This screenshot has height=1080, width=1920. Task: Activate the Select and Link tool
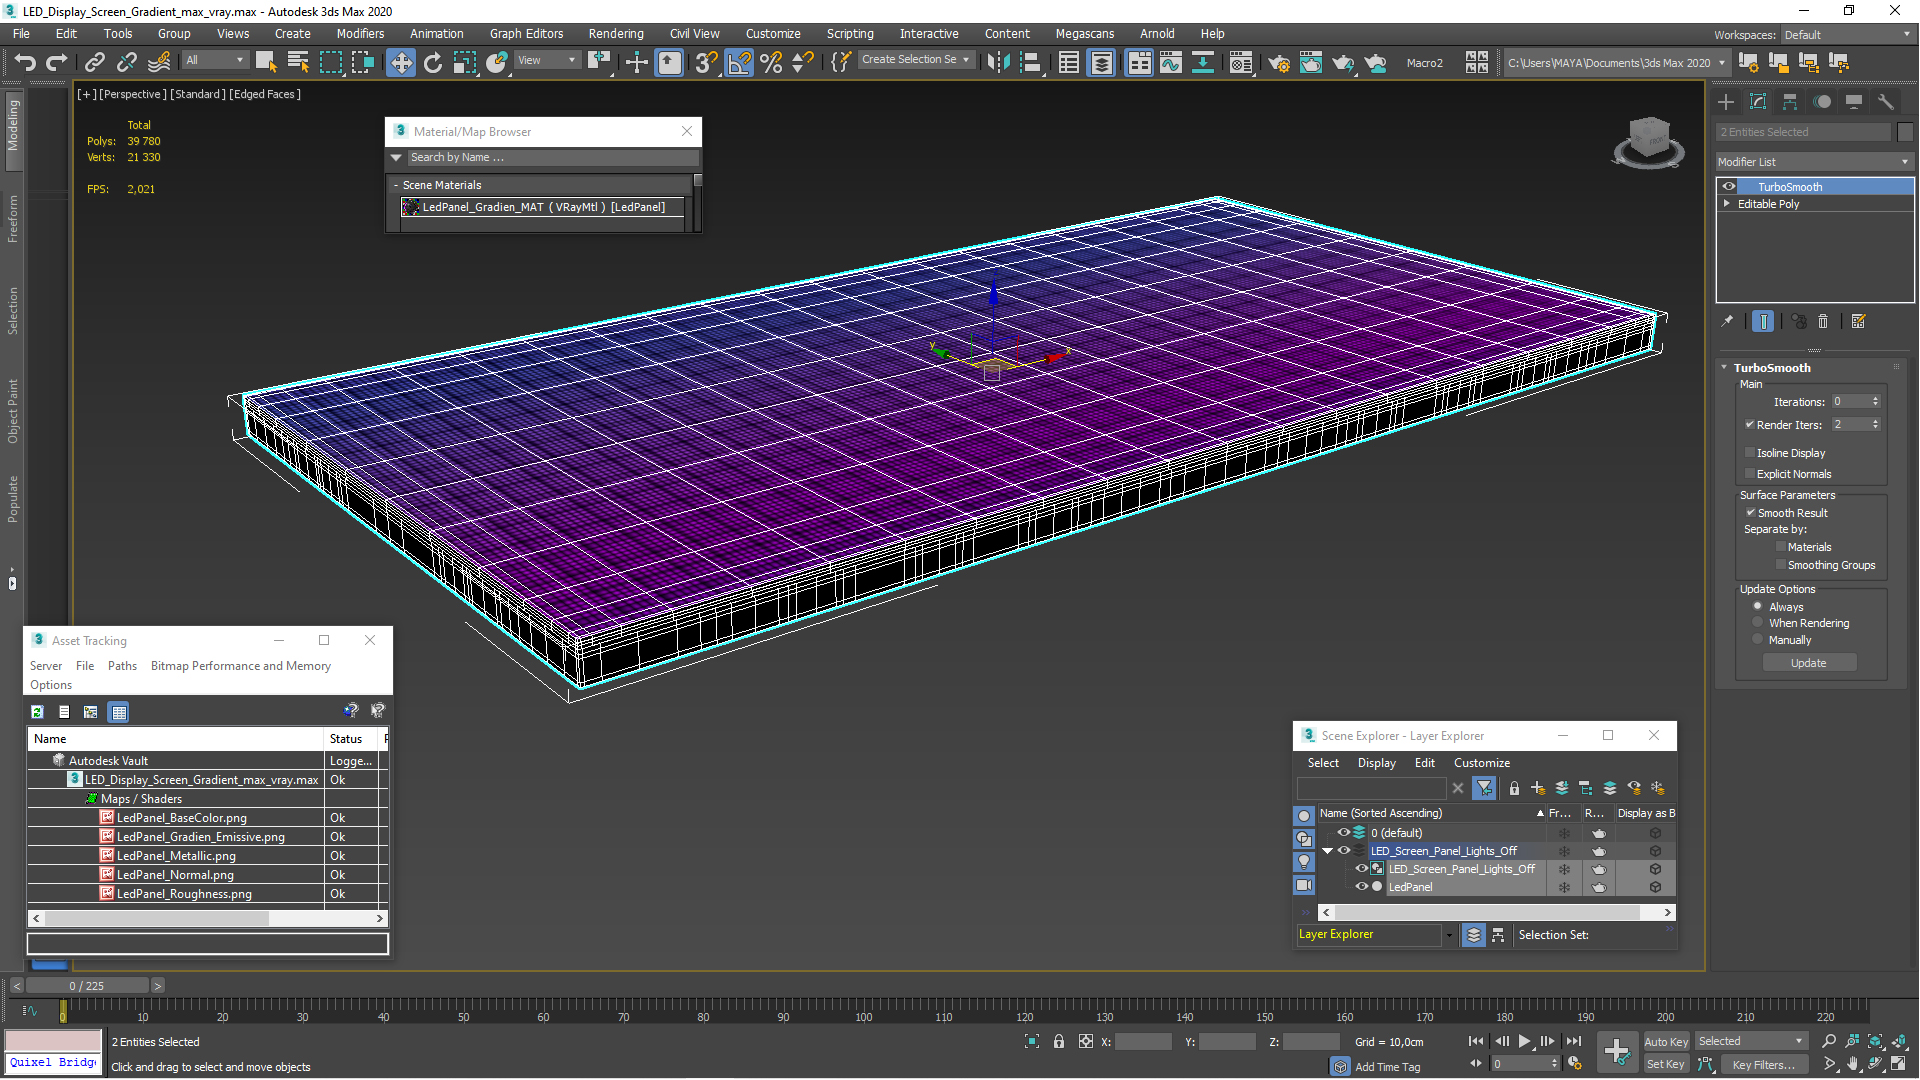94,63
